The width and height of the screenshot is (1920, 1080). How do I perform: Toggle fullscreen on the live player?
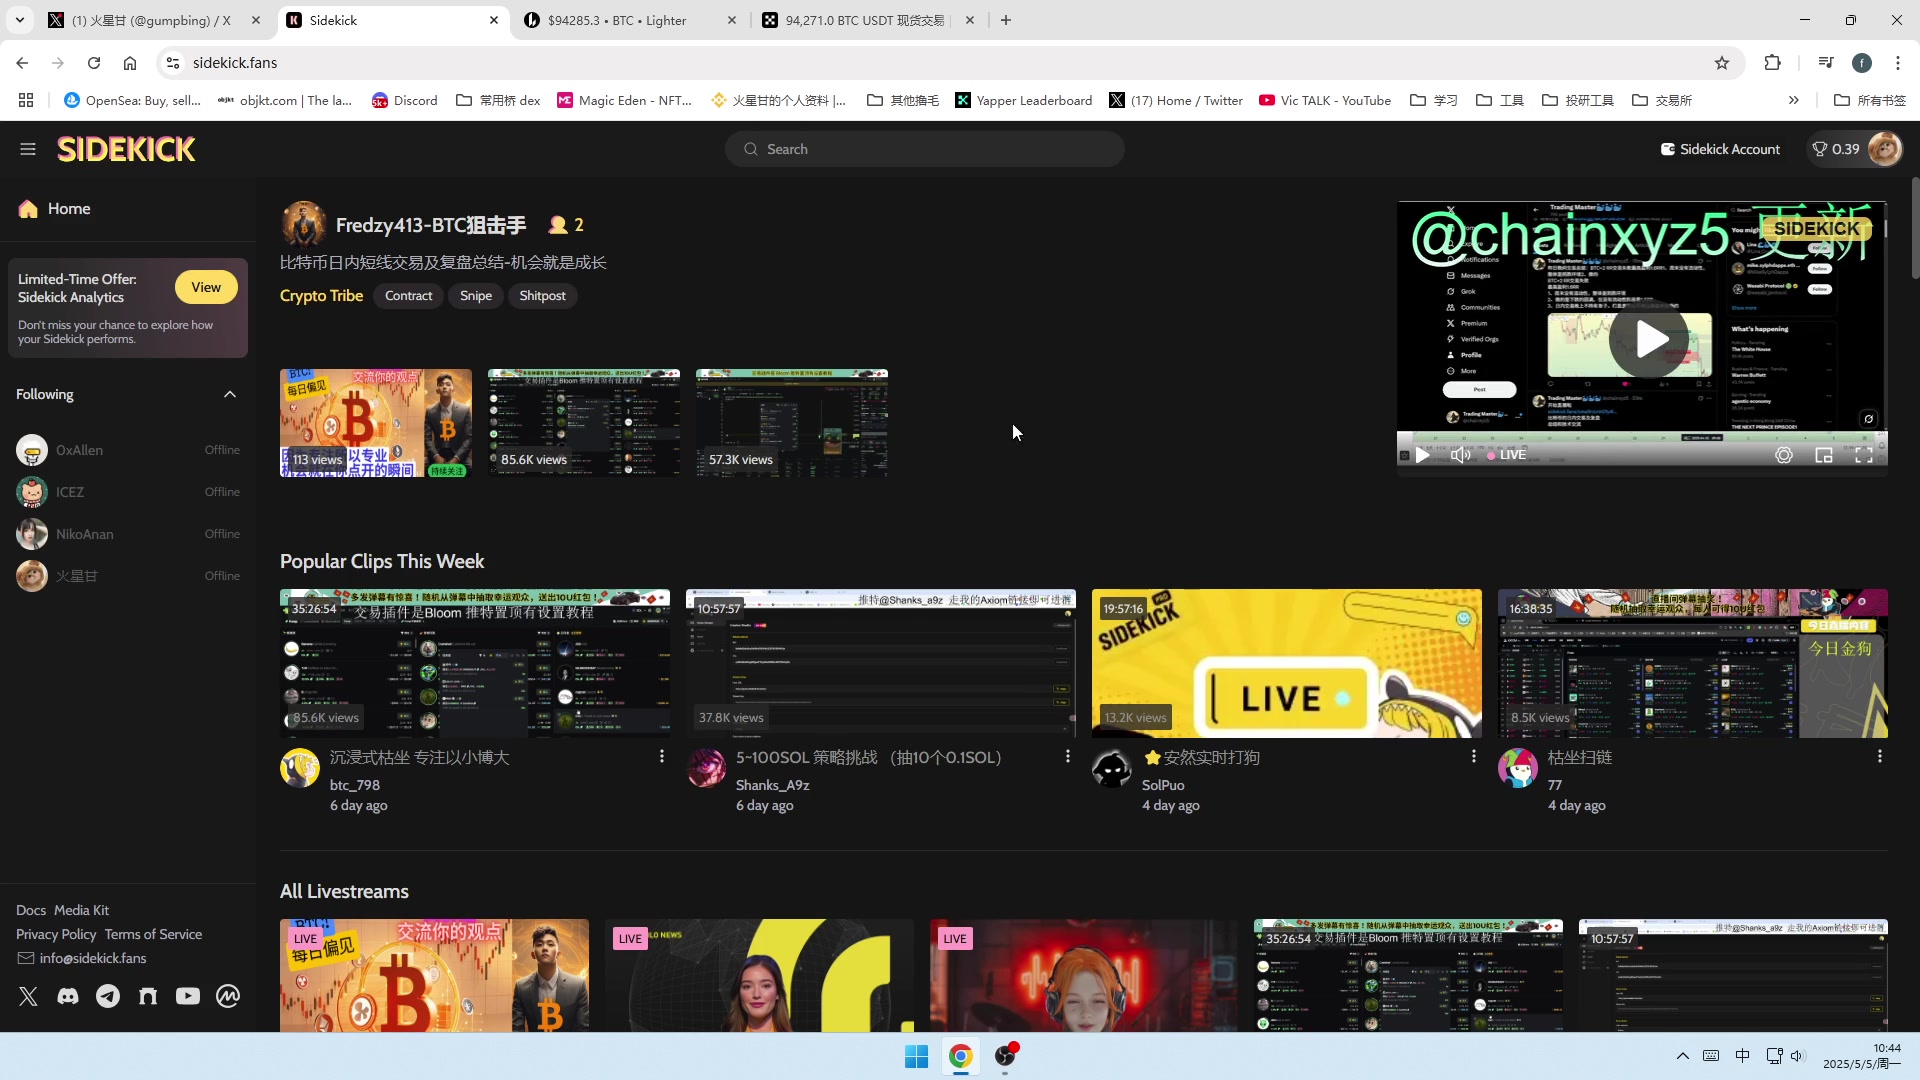click(1864, 455)
